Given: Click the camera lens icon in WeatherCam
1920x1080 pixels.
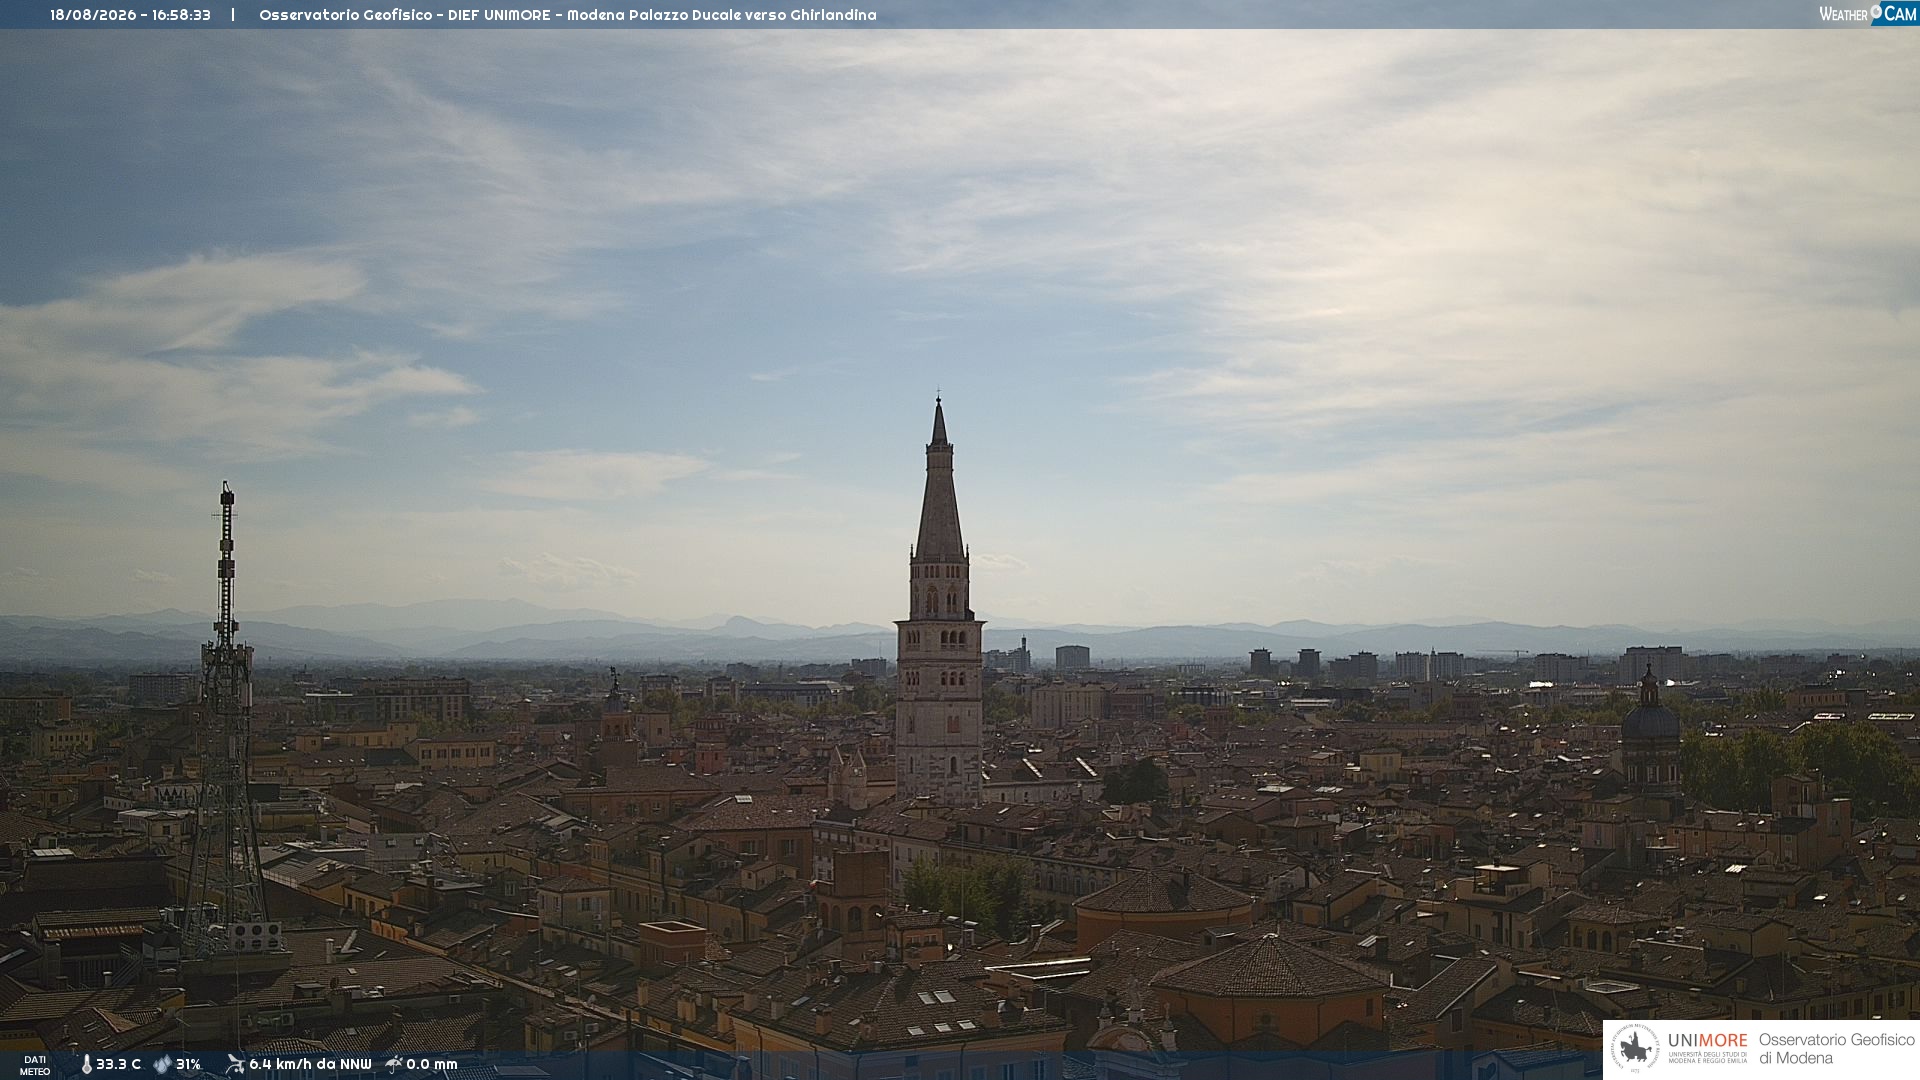Looking at the screenshot, I should coord(1876,12).
